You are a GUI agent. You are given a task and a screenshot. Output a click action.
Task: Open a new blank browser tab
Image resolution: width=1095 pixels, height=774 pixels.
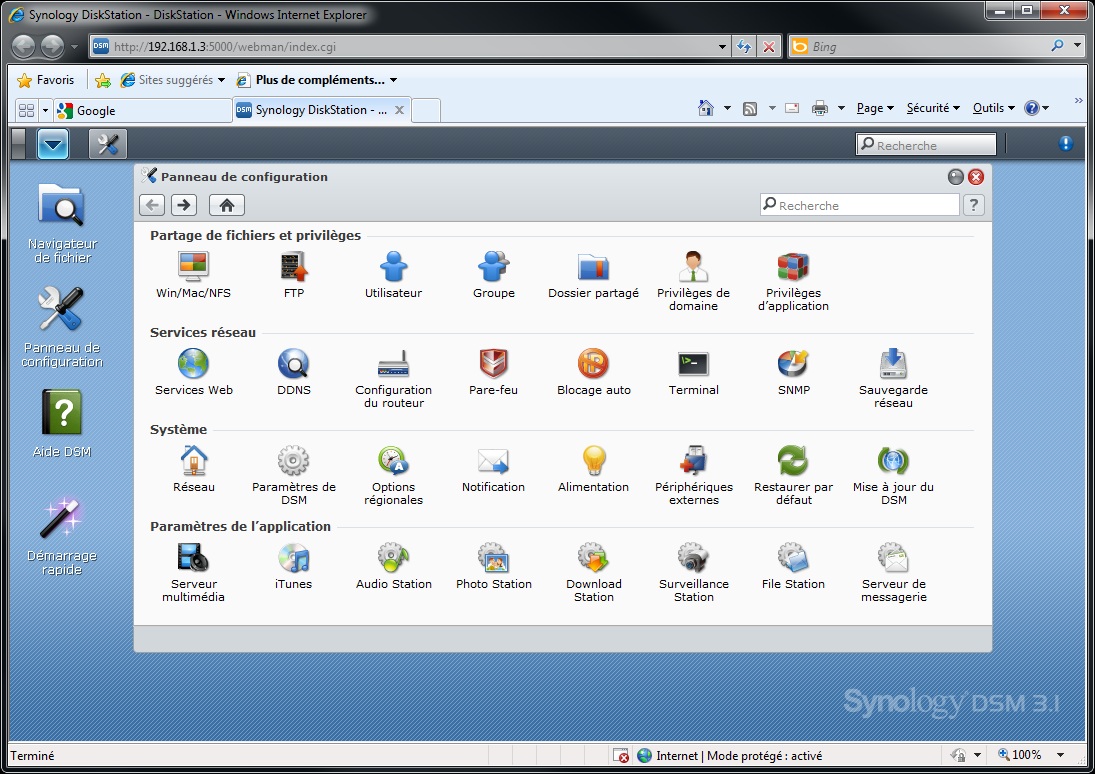click(426, 110)
